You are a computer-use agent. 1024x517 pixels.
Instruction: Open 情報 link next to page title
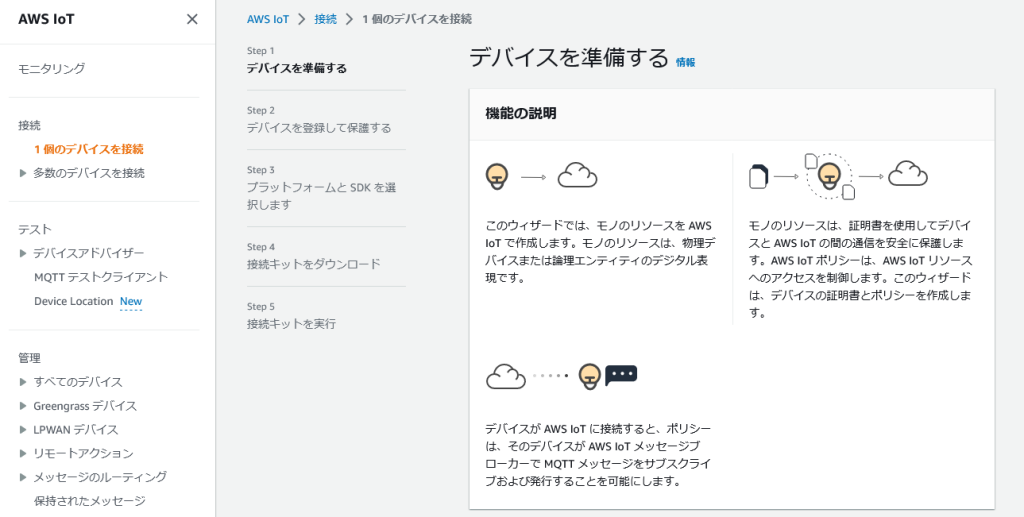[686, 63]
